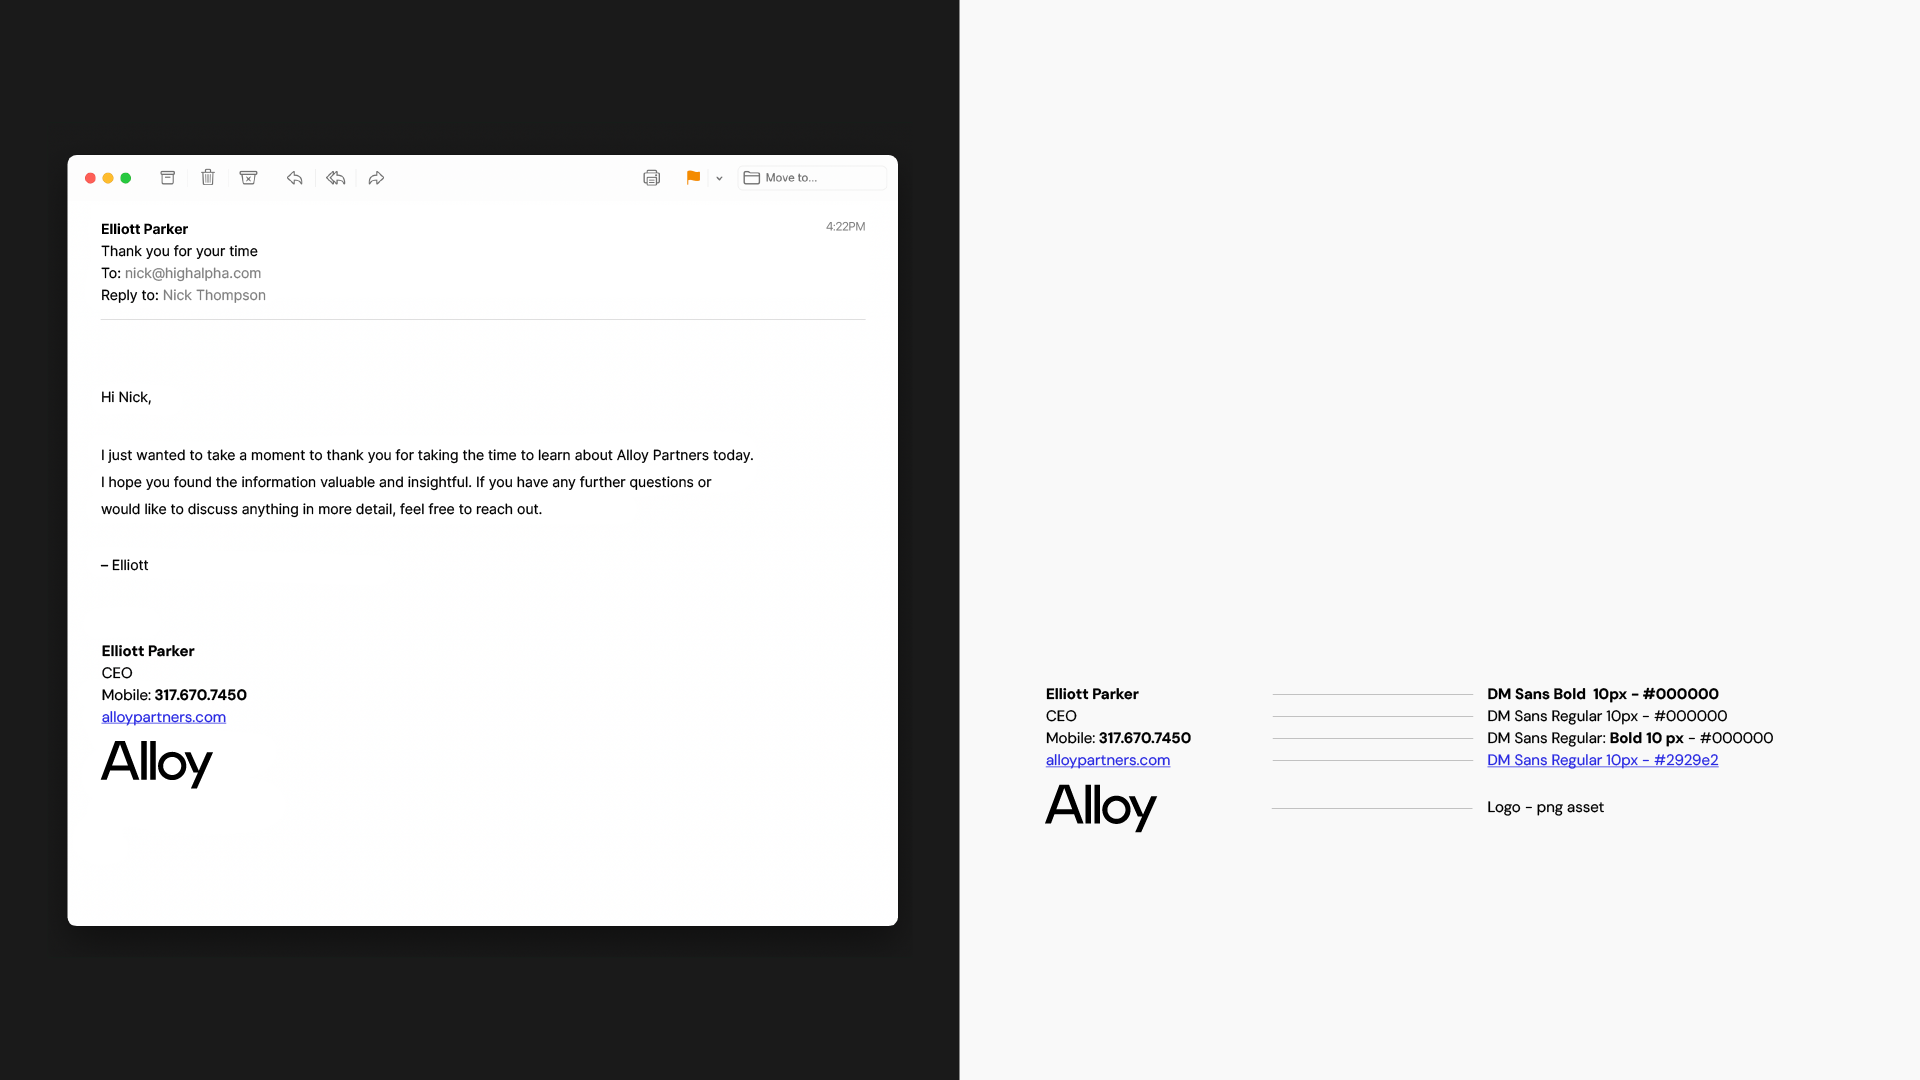The image size is (1920, 1080).
Task: Open the DM Sans Regular #2929e2 spec link
Action: pos(1602,760)
